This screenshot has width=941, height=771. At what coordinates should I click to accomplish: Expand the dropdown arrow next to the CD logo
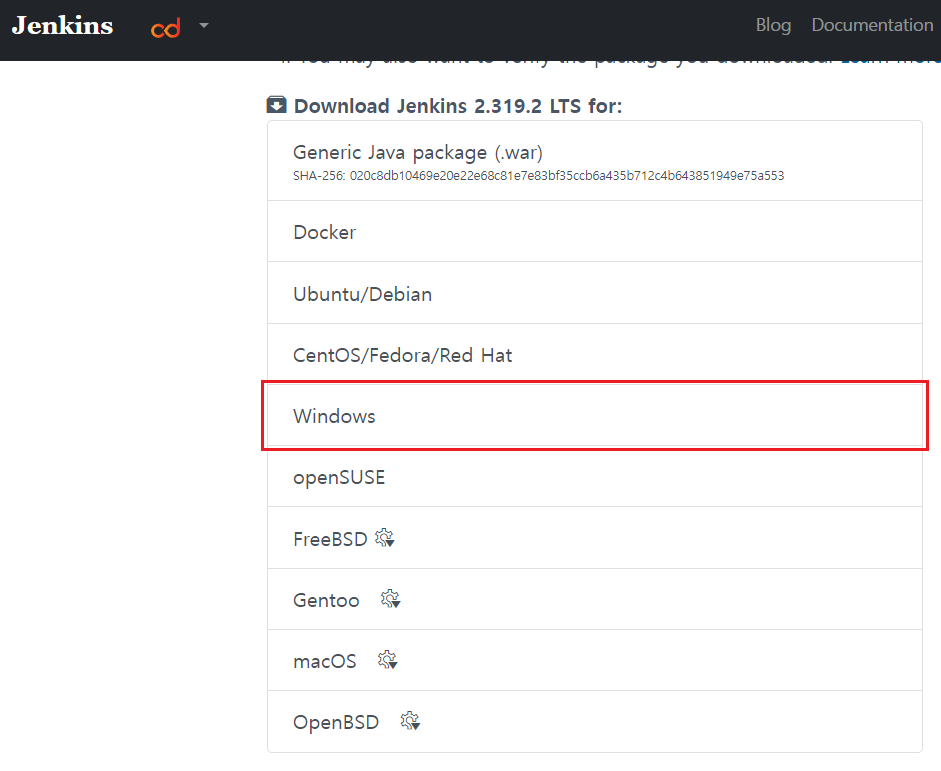tap(204, 25)
